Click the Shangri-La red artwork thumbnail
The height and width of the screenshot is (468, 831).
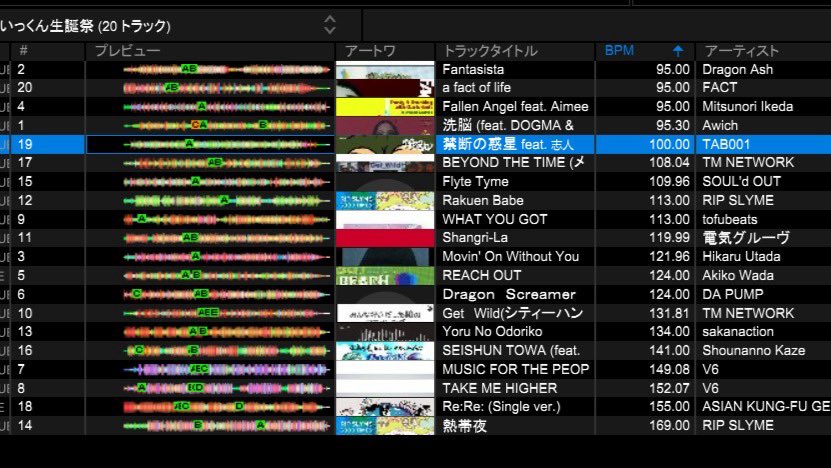point(385,238)
